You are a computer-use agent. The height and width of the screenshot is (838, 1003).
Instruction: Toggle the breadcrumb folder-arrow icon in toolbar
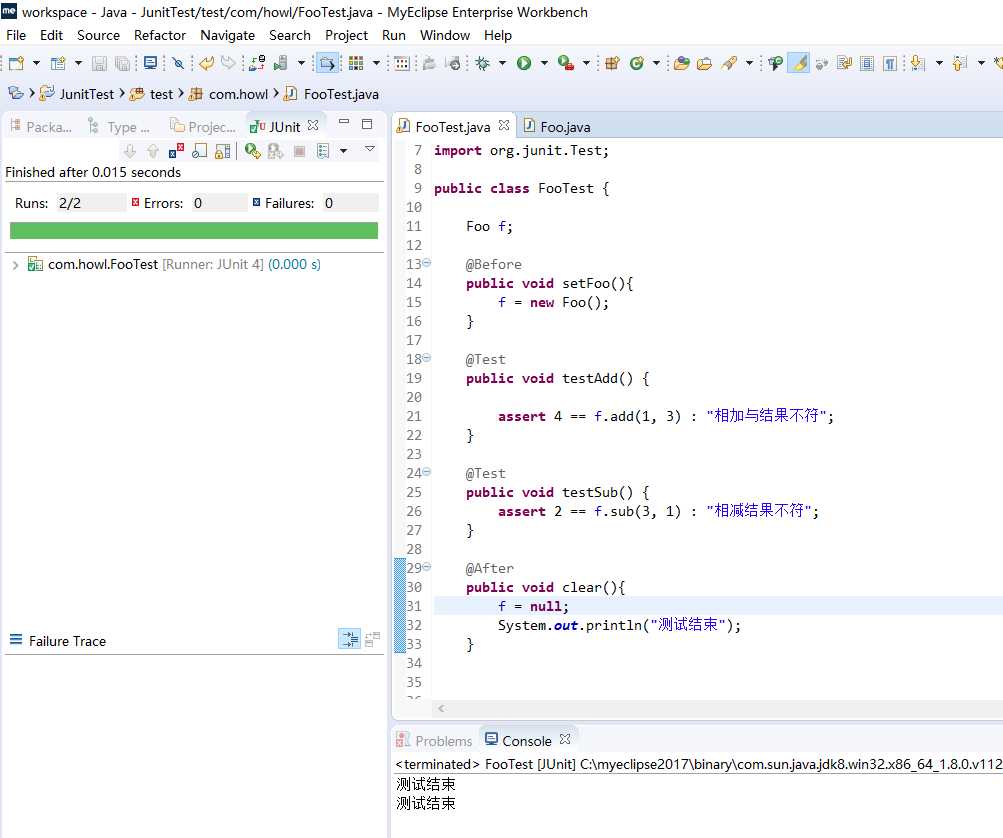328,63
